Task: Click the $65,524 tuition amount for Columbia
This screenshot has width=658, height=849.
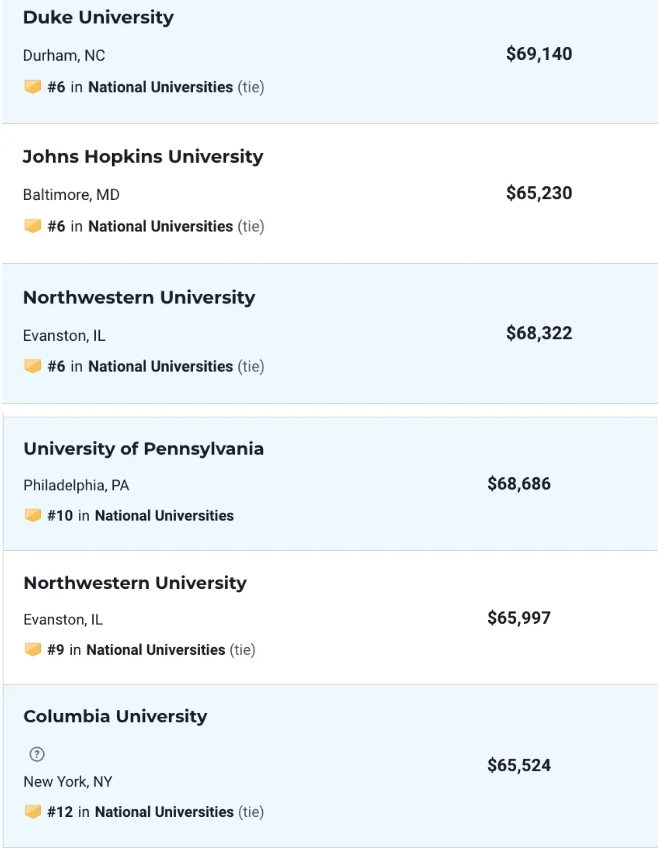Action: pos(519,766)
